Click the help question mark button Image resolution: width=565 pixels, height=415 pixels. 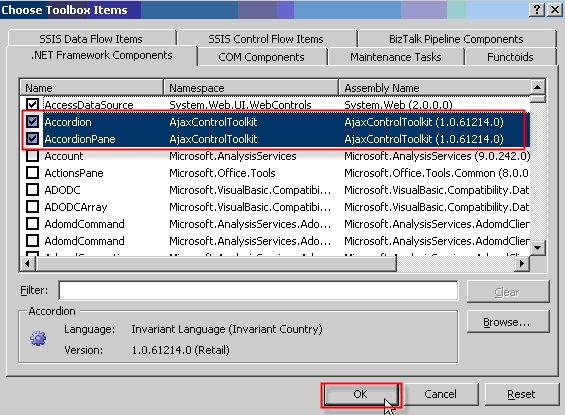[537, 10]
